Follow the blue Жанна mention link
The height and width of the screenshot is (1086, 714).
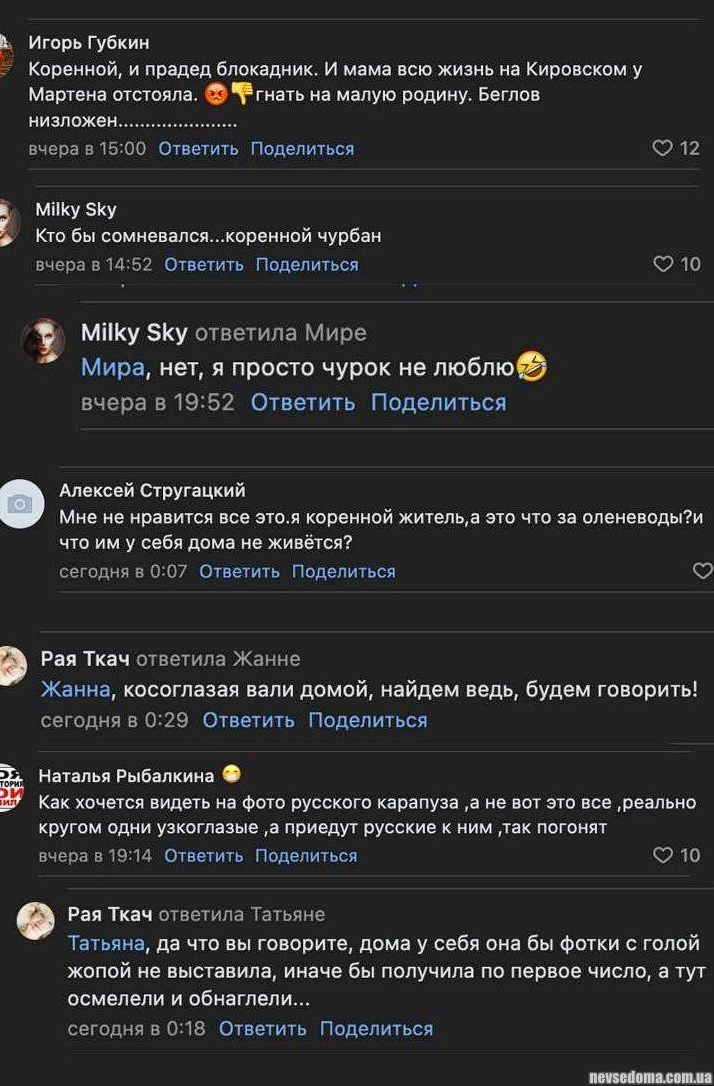tap(75, 690)
